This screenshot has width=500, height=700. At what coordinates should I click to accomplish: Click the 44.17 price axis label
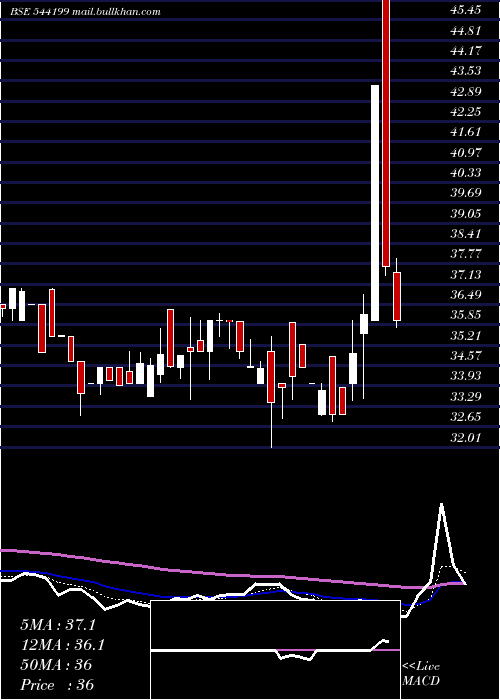(466, 50)
